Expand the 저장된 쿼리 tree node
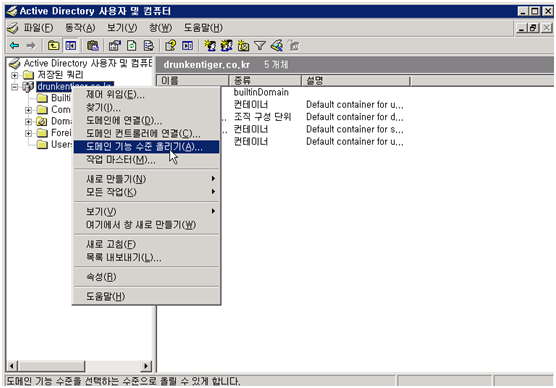Image resolution: width=556 pixels, height=388 pixels. click(x=15, y=75)
